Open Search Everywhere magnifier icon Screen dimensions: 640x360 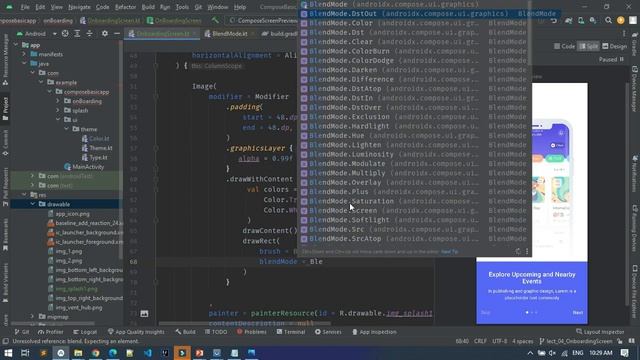(608, 20)
